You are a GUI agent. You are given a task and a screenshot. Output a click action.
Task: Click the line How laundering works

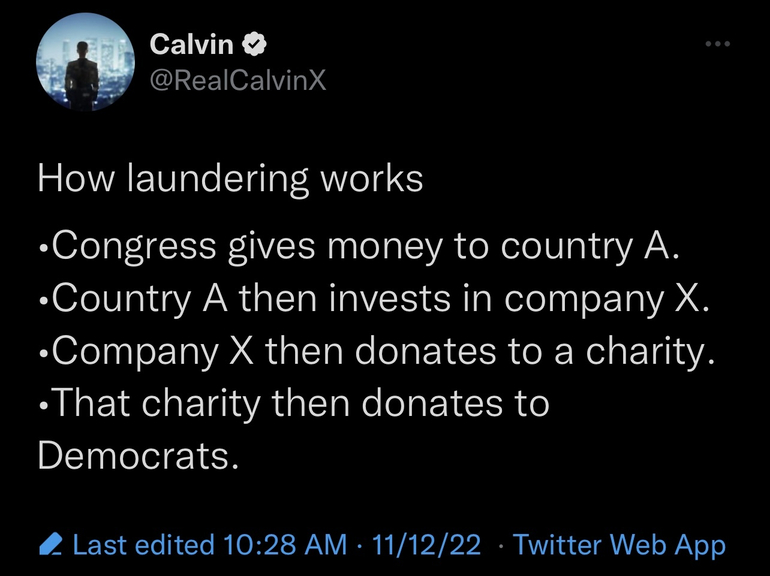point(230,180)
